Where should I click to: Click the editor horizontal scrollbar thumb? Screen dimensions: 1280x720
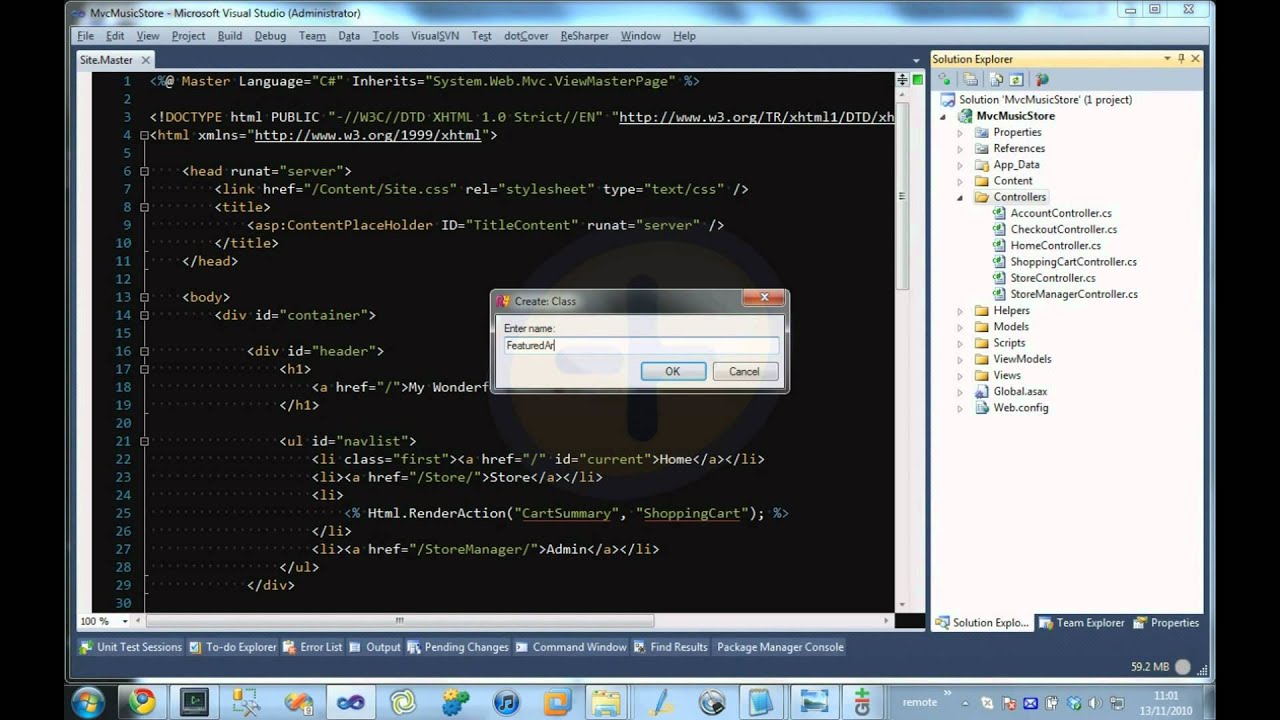click(x=399, y=621)
